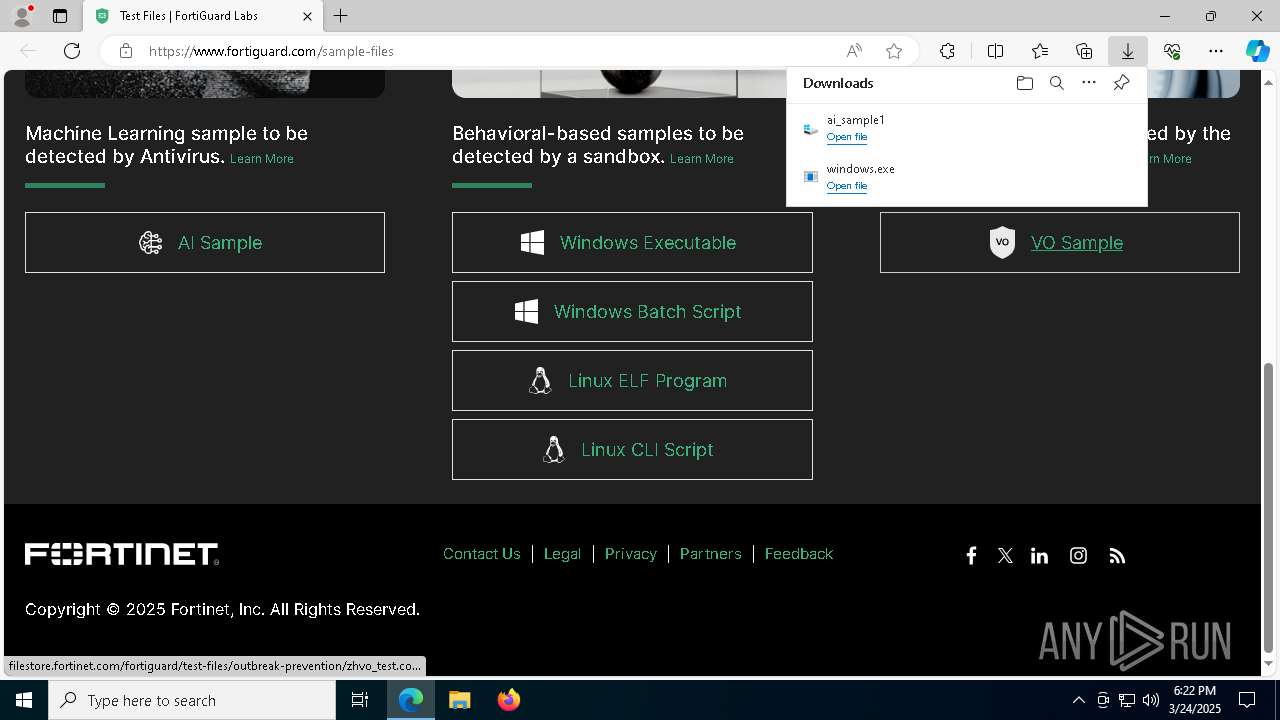
Task: Click the page vertical scrollbar
Action: pyautogui.click(x=1269, y=507)
